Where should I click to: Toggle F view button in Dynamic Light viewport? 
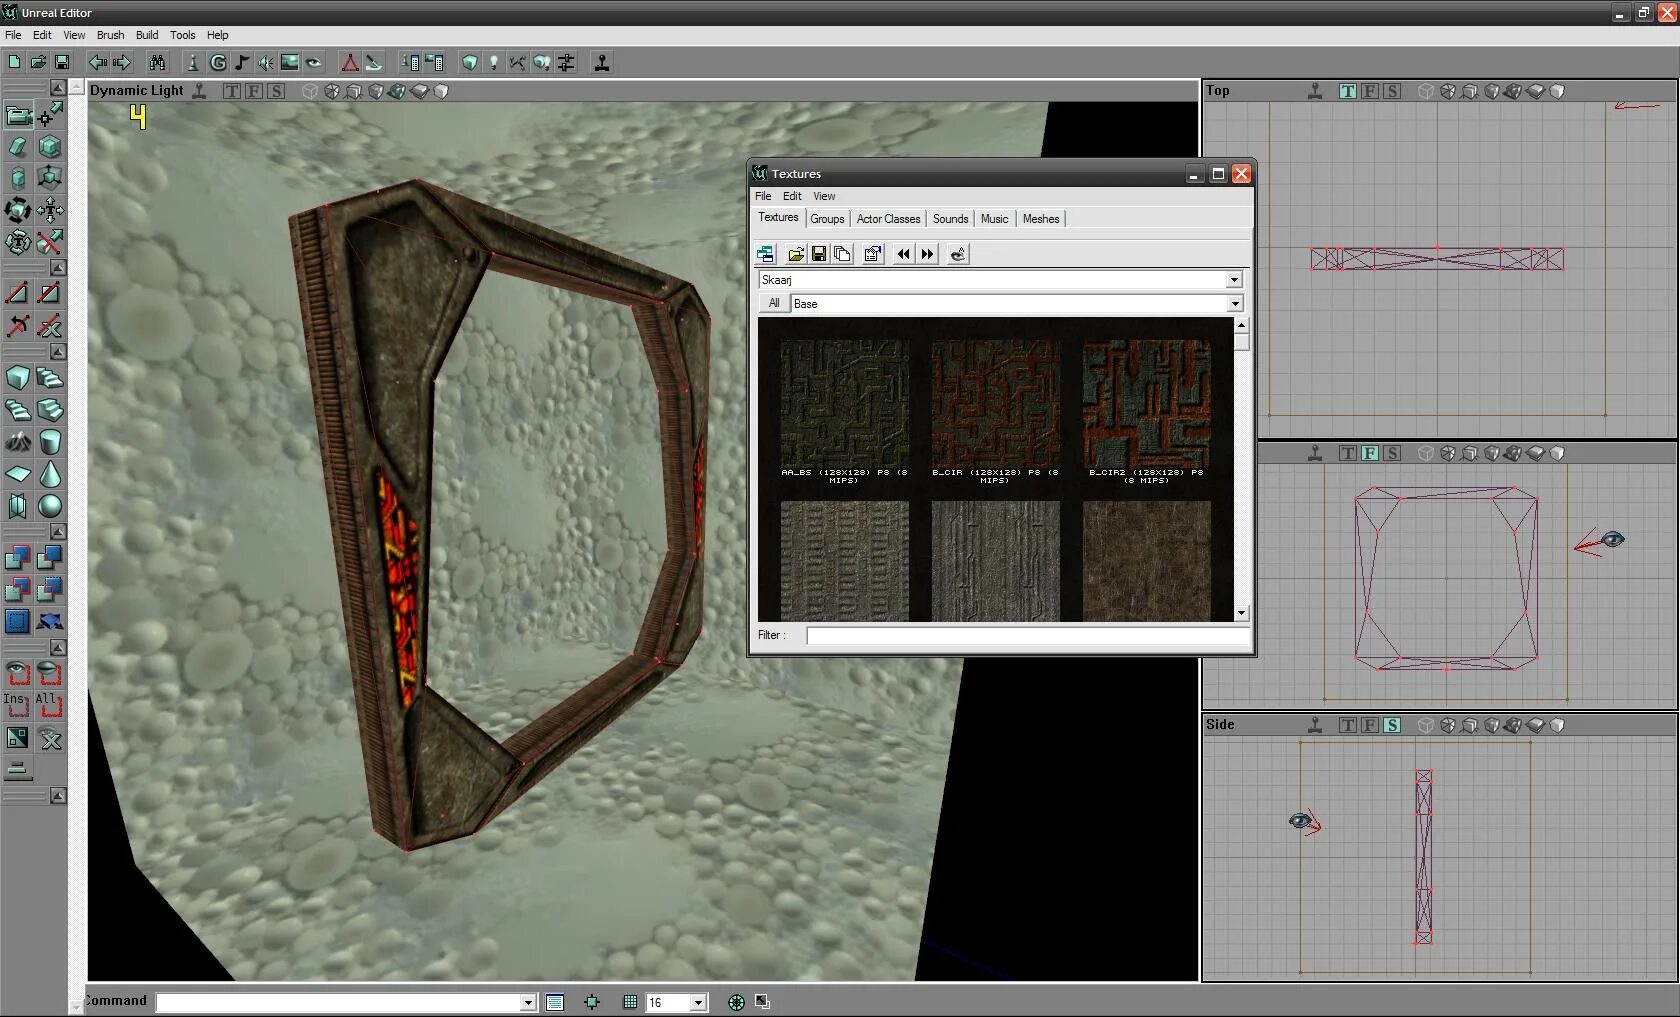[x=254, y=91]
